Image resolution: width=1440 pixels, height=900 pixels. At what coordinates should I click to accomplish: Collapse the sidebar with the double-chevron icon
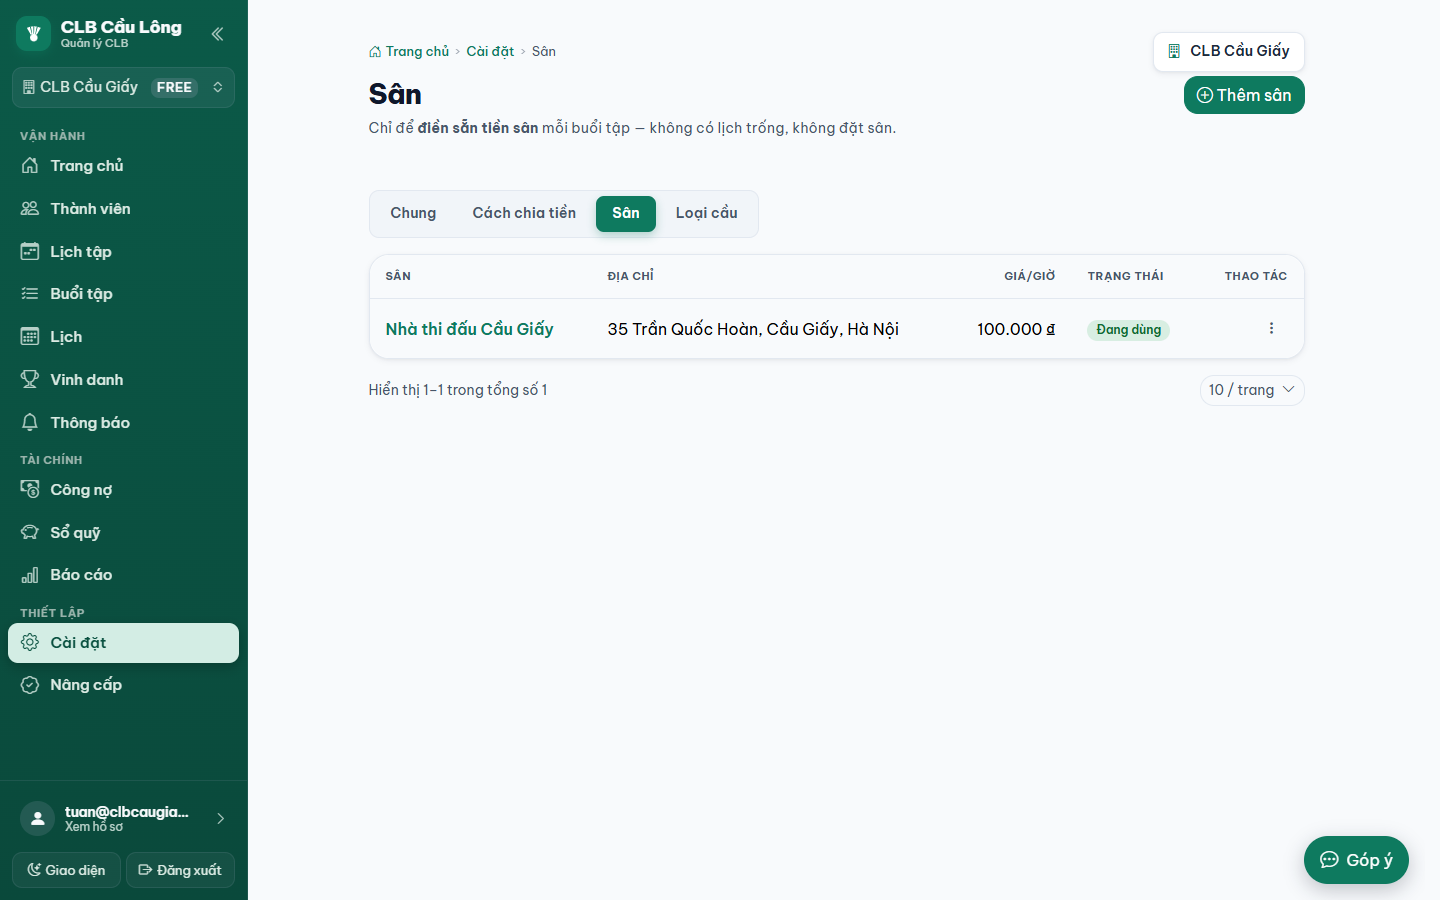click(x=217, y=34)
